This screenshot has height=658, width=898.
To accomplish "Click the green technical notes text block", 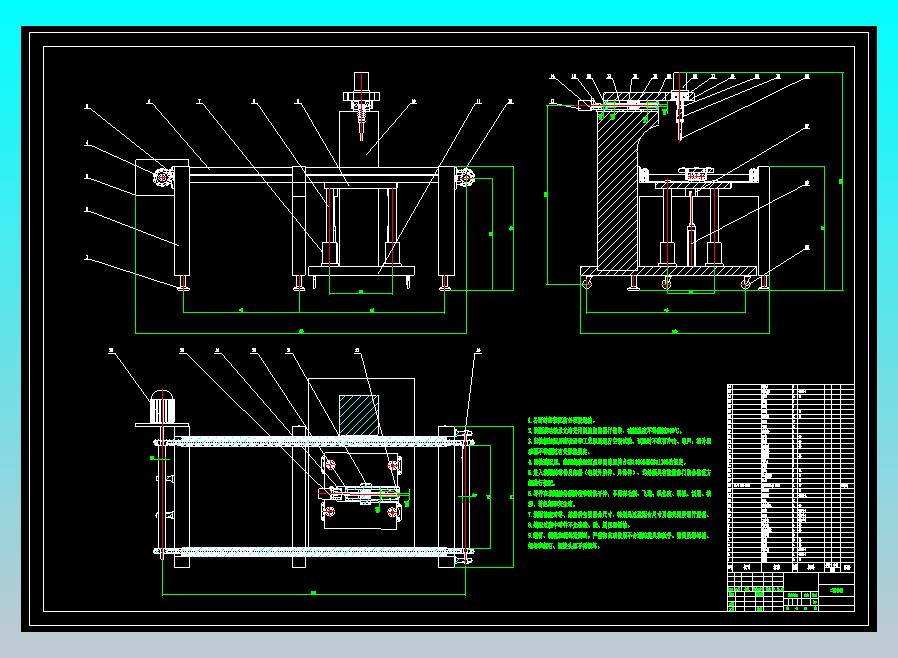I will pos(619,483).
